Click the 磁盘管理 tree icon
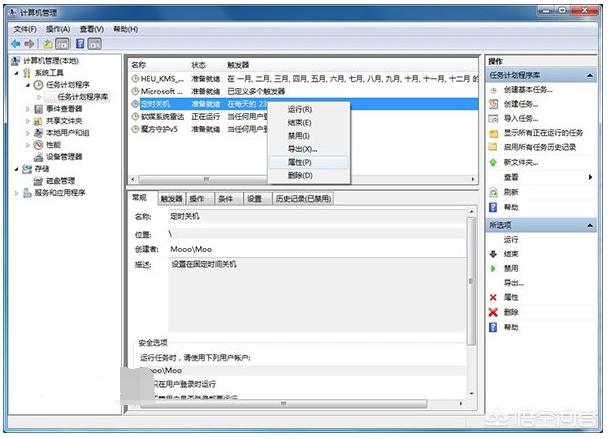The height and width of the screenshot is (439, 608). point(38,181)
